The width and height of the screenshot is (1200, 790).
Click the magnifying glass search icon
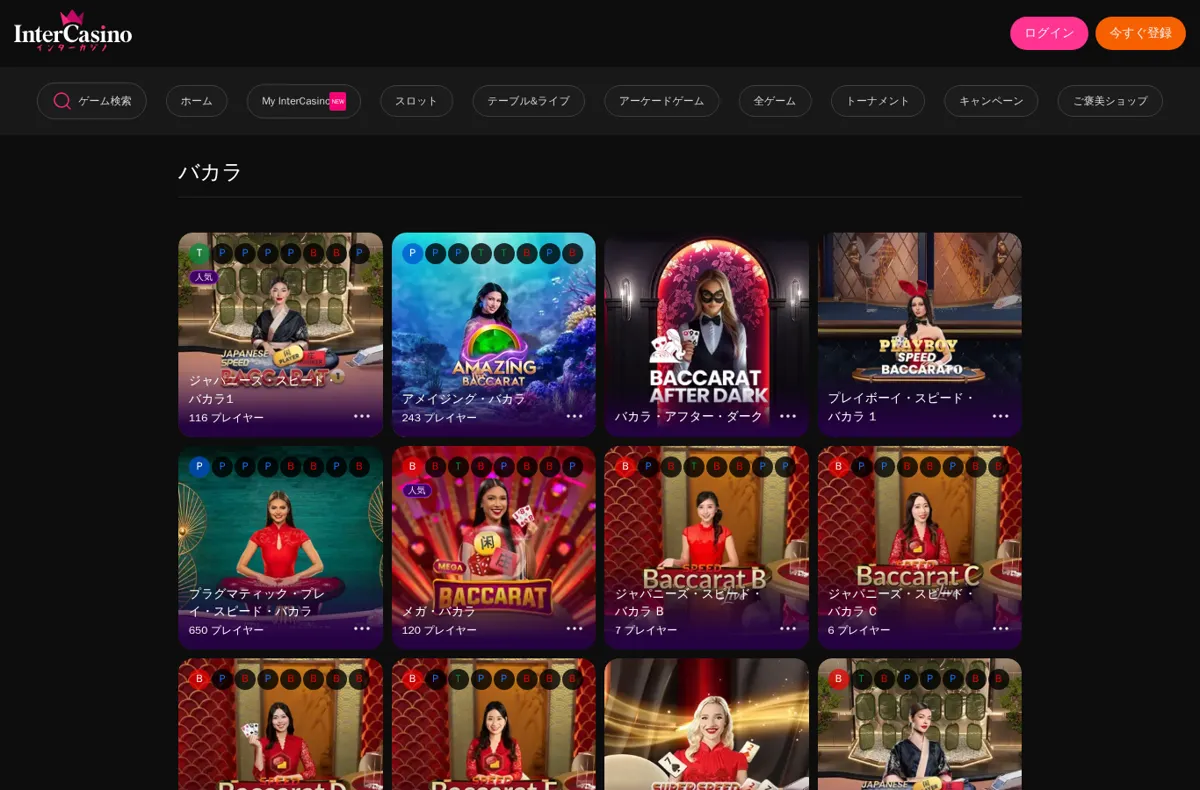click(x=62, y=101)
